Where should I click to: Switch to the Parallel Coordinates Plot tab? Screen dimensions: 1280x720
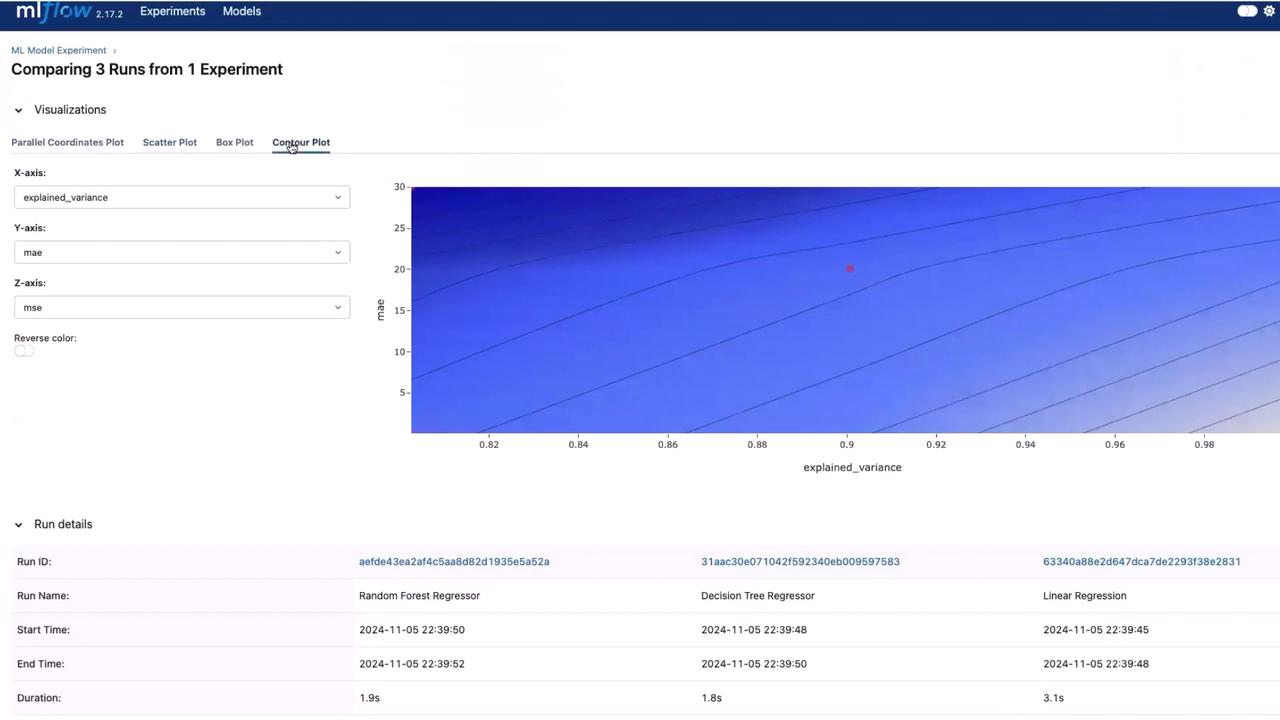(67, 142)
